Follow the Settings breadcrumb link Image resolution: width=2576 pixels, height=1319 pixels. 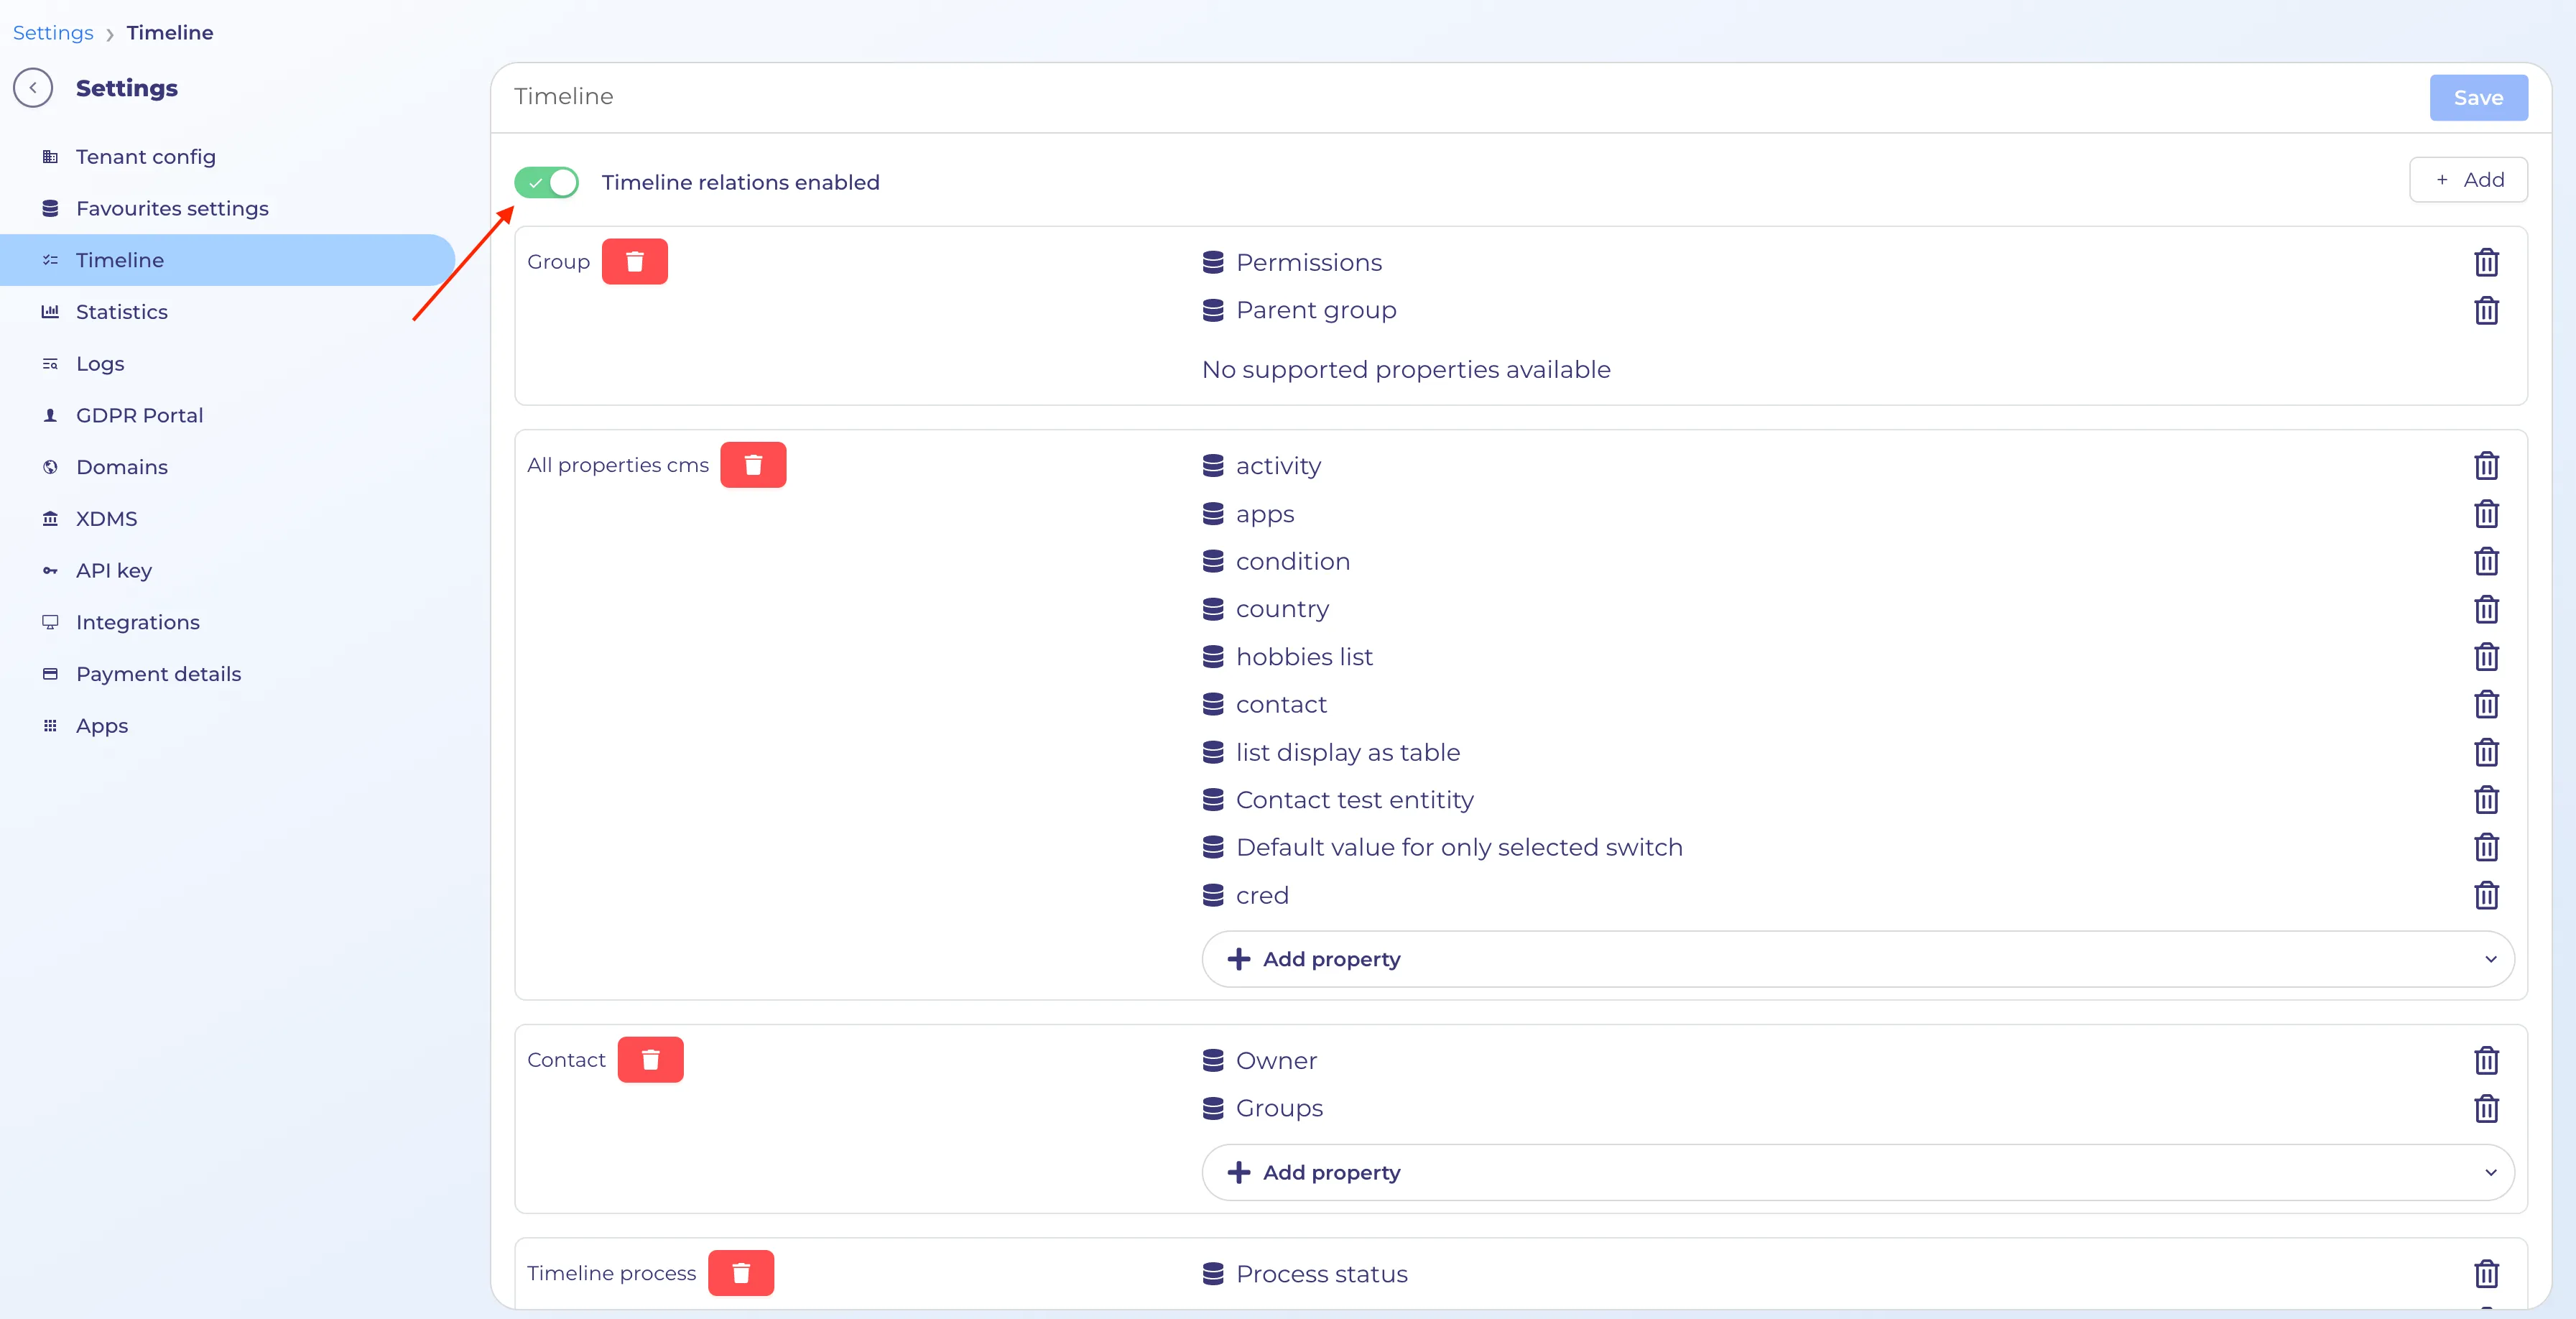(x=53, y=33)
